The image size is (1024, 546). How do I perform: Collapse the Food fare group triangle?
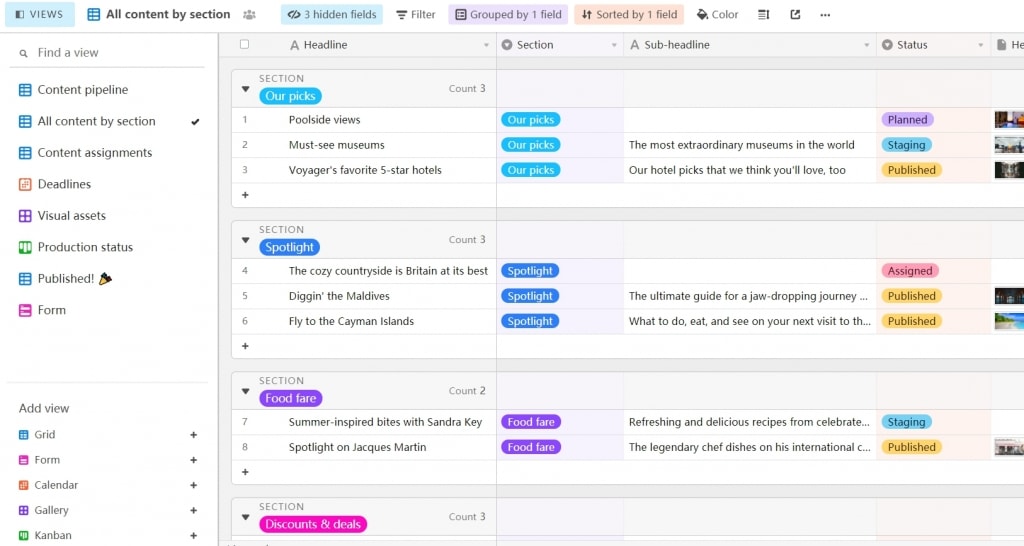tap(246, 391)
